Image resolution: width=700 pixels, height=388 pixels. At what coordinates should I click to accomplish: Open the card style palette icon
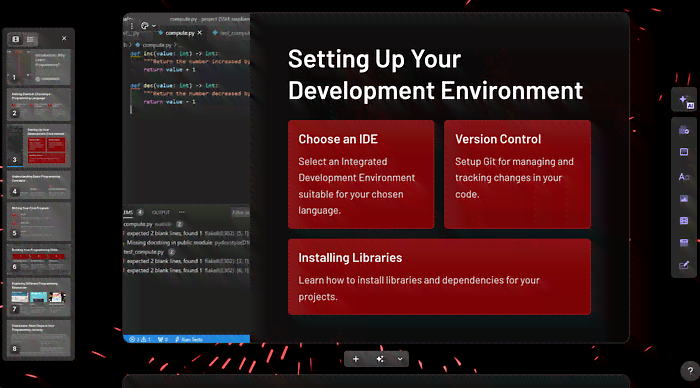(x=144, y=26)
